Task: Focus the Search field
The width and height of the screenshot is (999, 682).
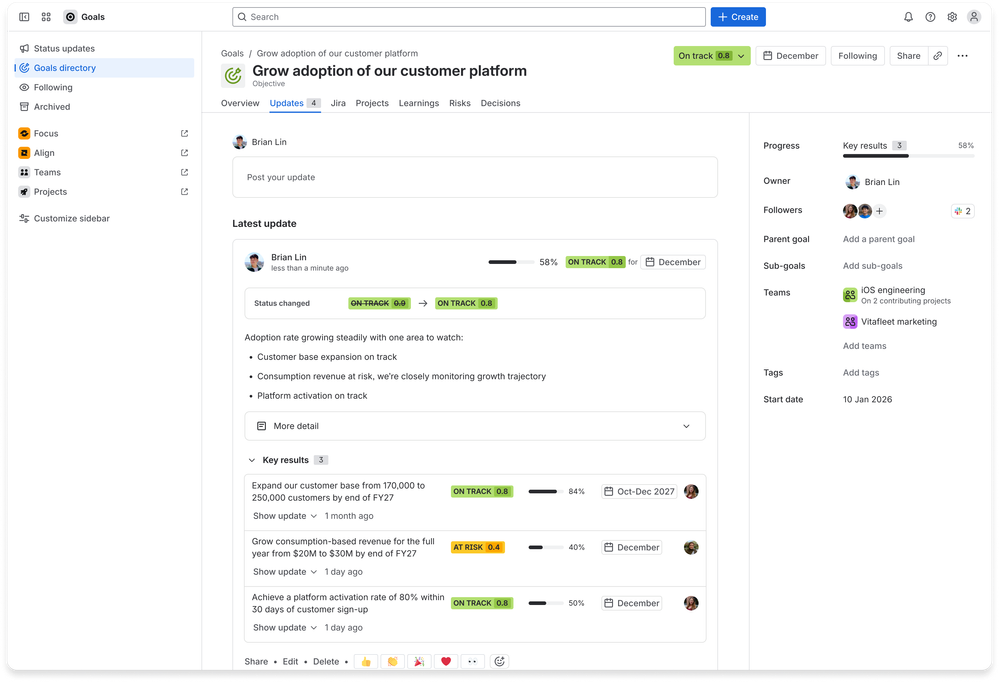Action: 469,17
